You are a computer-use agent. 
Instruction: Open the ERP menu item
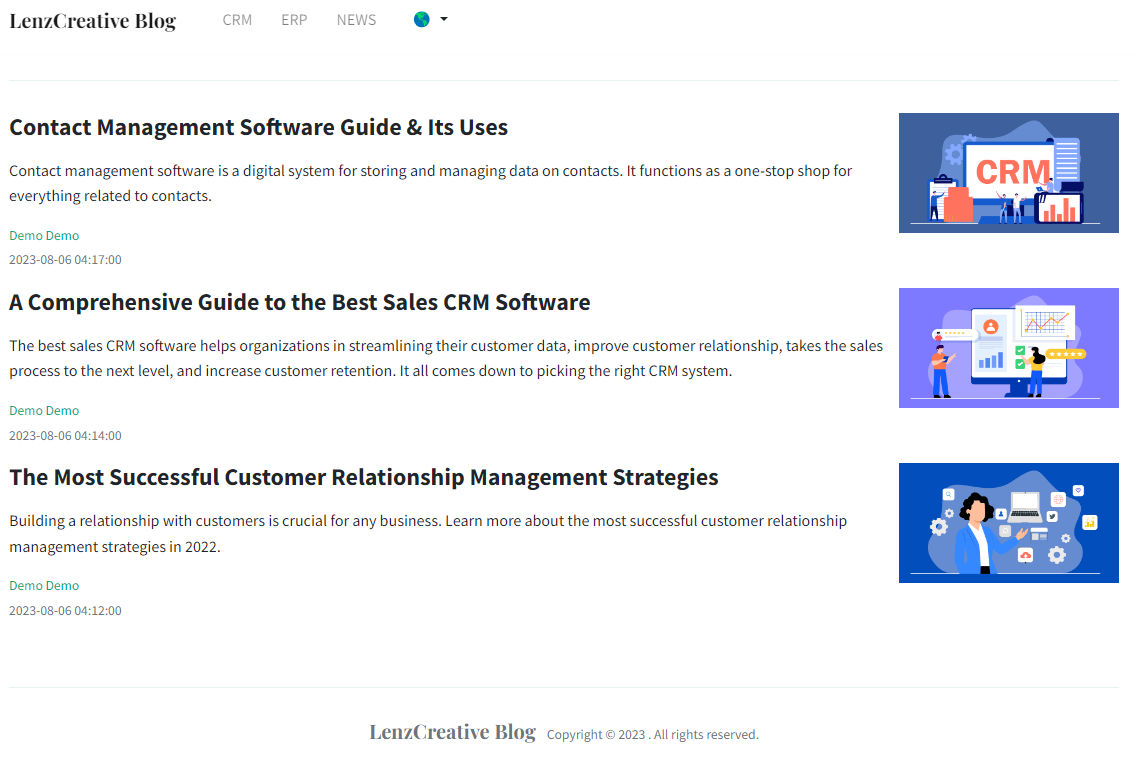coord(294,20)
